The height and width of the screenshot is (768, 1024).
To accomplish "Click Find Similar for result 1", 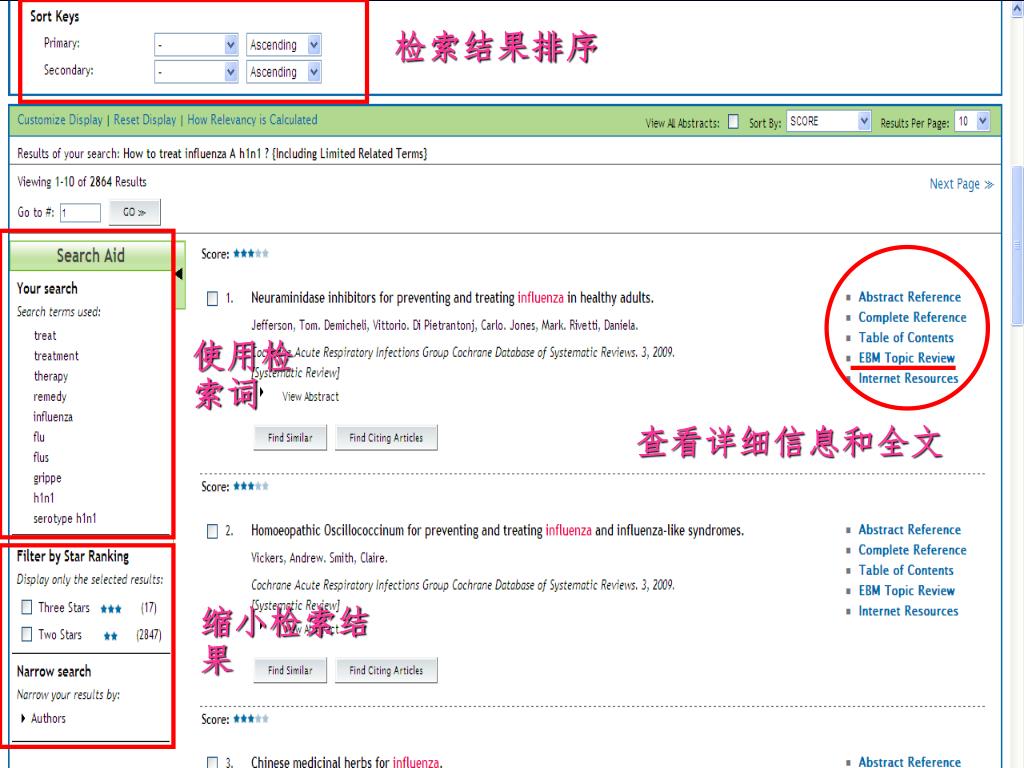I will 290,438.
